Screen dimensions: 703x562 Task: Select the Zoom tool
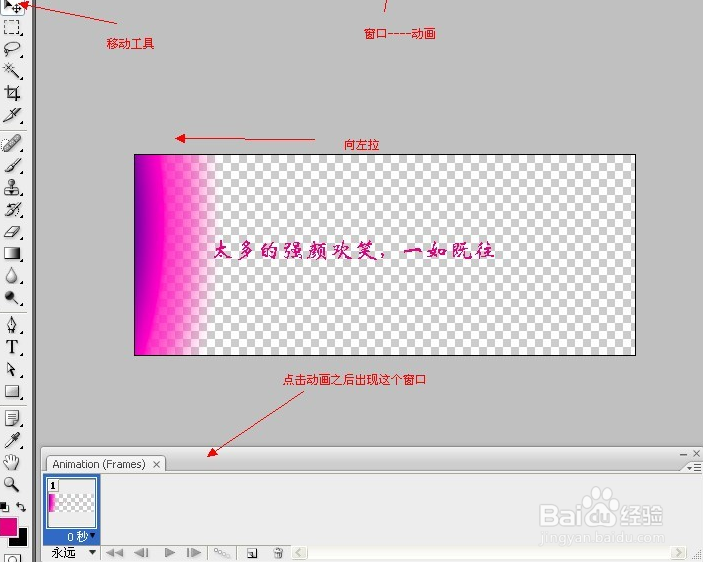pos(12,484)
